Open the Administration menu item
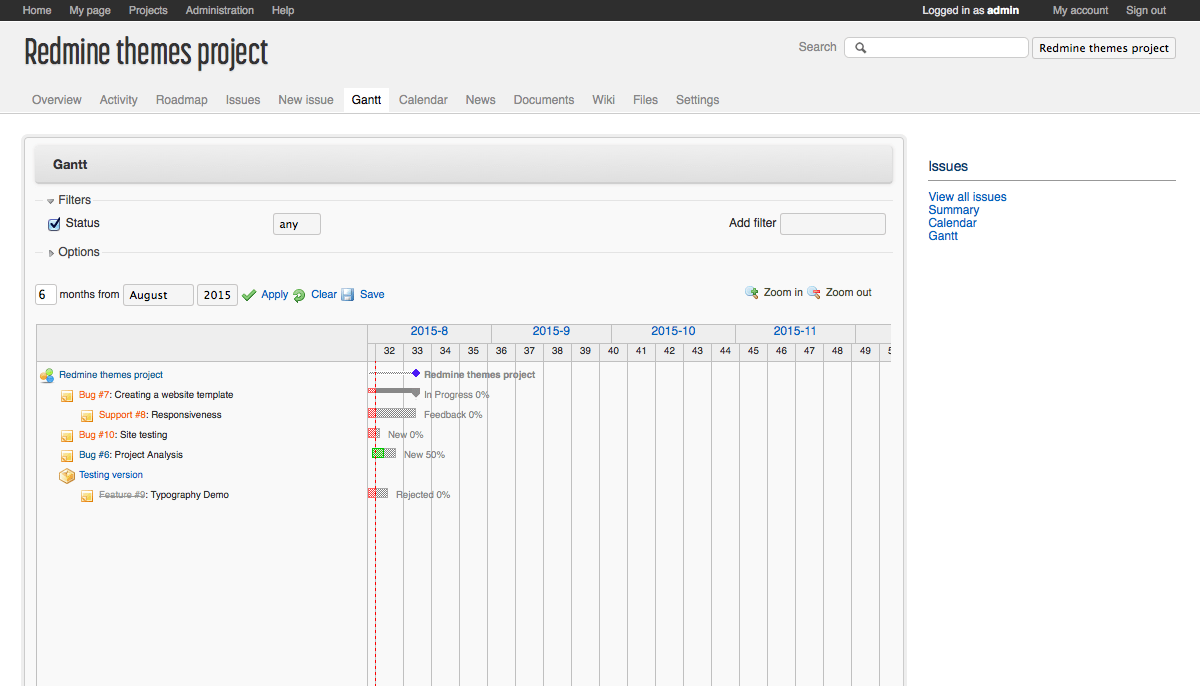1200x686 pixels. pyautogui.click(x=220, y=10)
